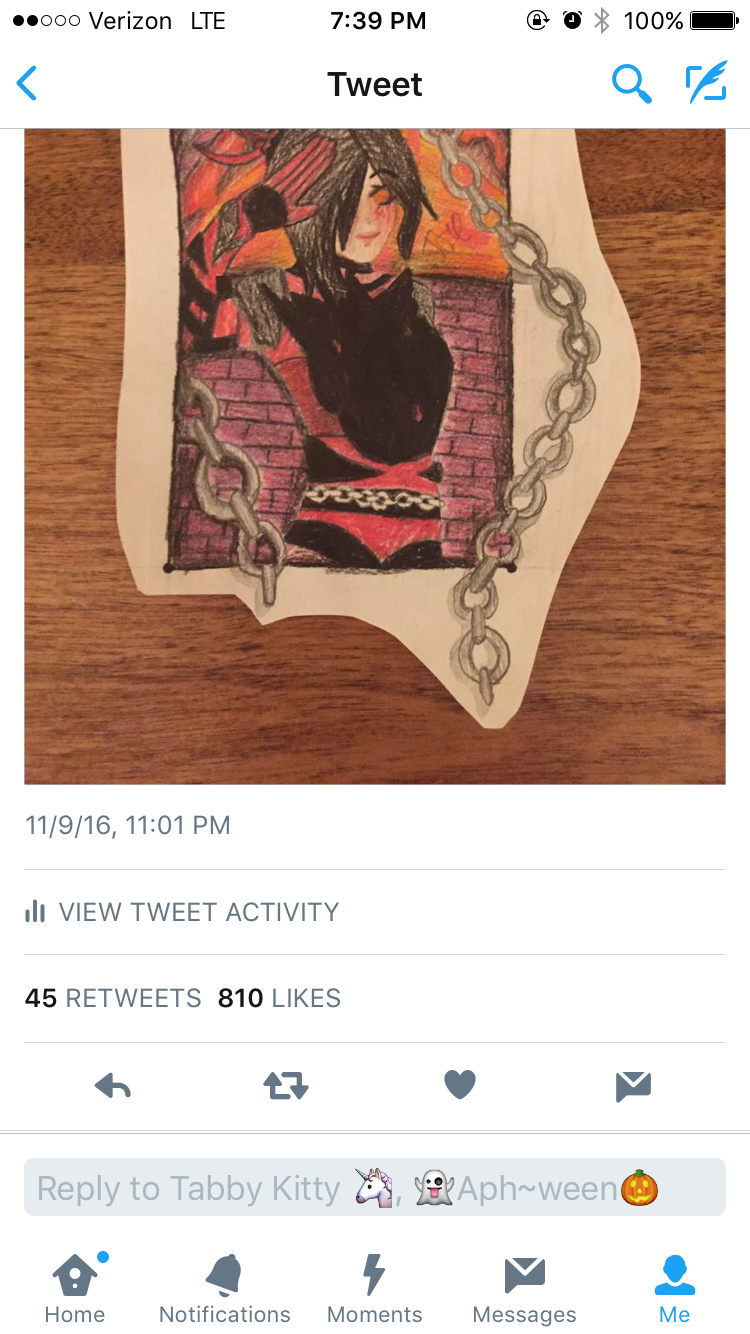This screenshot has height=1334, width=750.
Task: Open search with the magnifying glass icon
Action: point(632,84)
